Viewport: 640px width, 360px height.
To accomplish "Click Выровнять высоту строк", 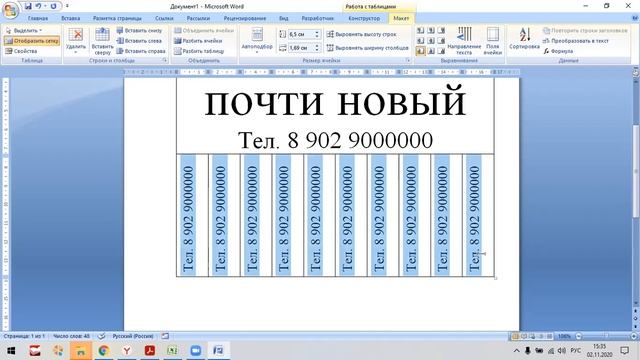I will pyautogui.click(x=362, y=34).
